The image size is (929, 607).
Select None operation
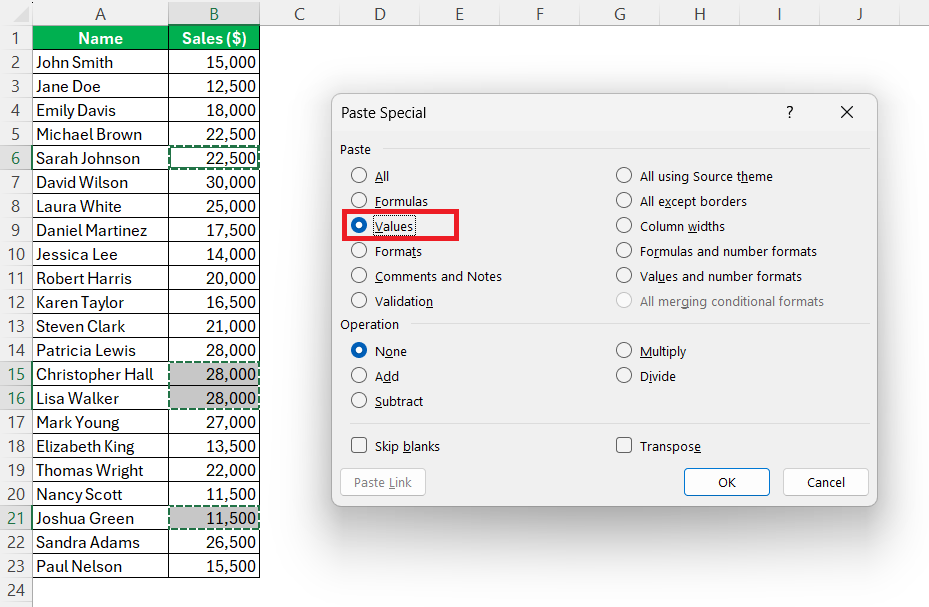(379, 351)
